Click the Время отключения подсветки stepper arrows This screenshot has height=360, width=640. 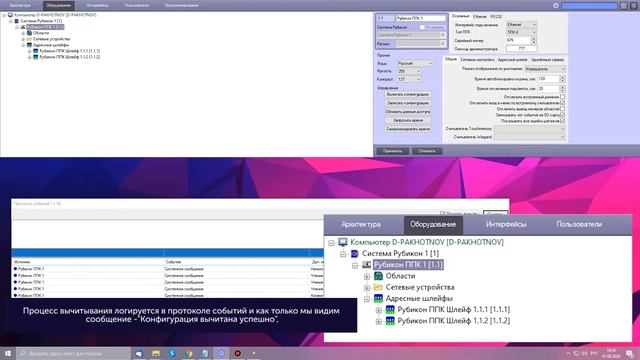562,89
